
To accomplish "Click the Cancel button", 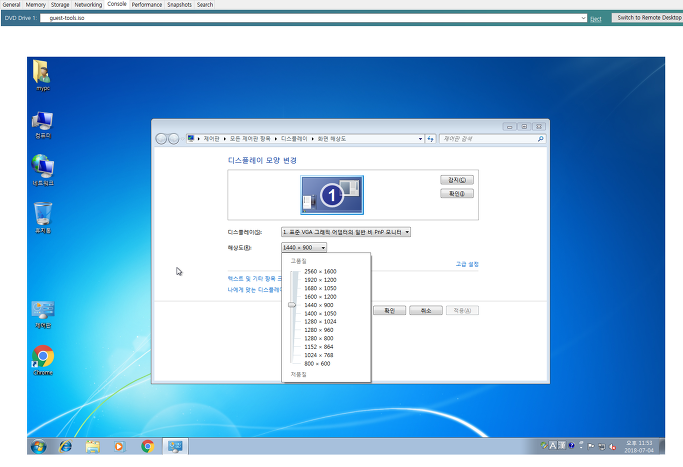I will point(426,310).
